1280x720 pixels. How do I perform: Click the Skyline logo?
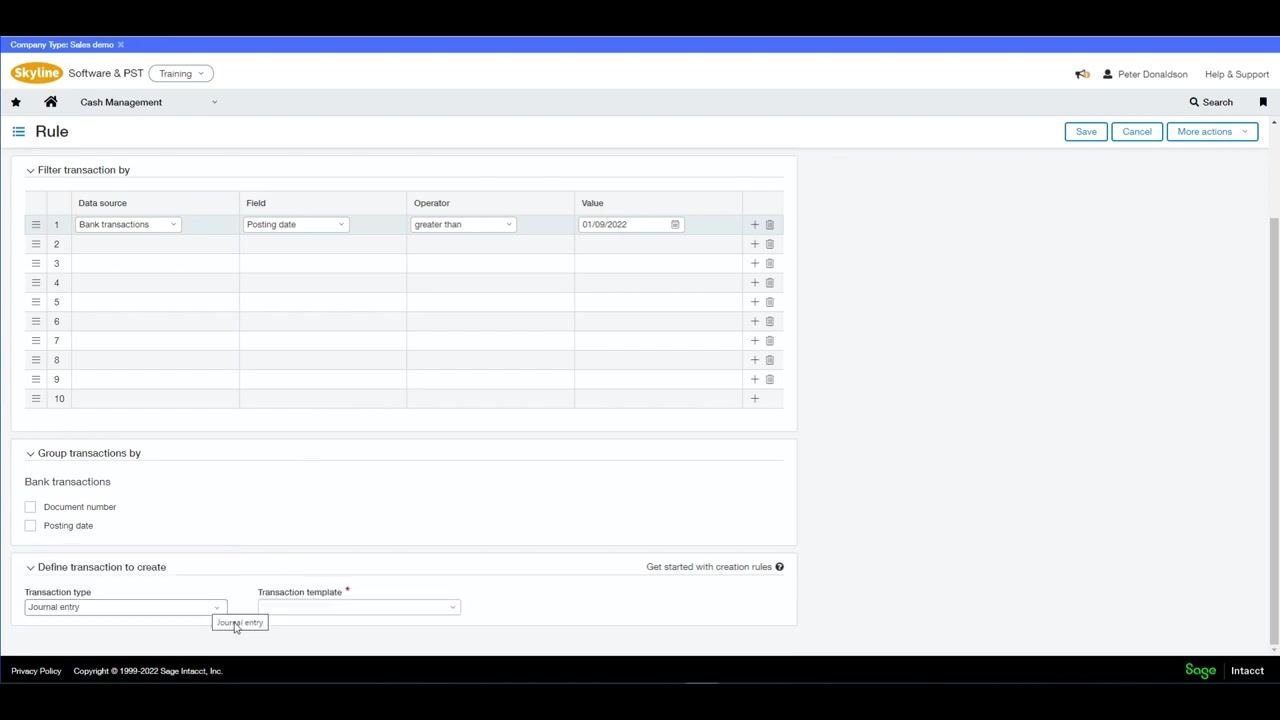[37, 73]
